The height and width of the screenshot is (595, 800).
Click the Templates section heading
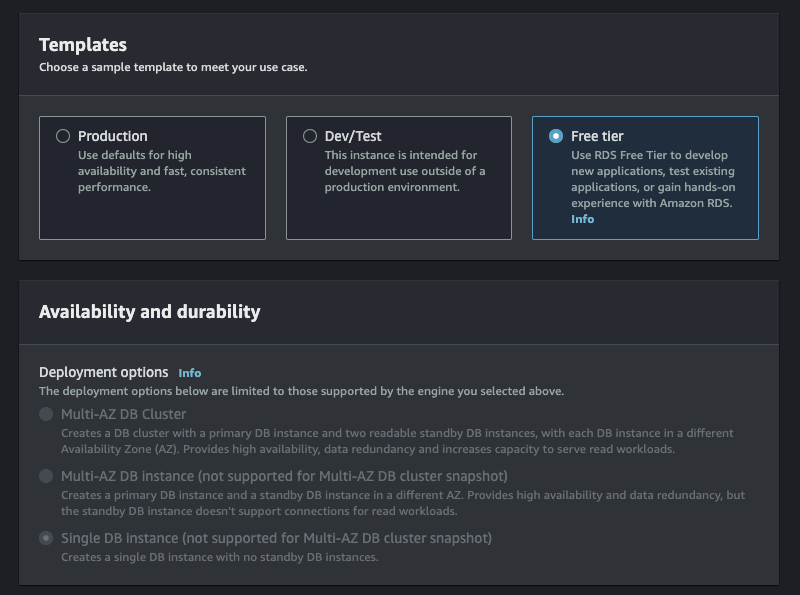(83, 45)
